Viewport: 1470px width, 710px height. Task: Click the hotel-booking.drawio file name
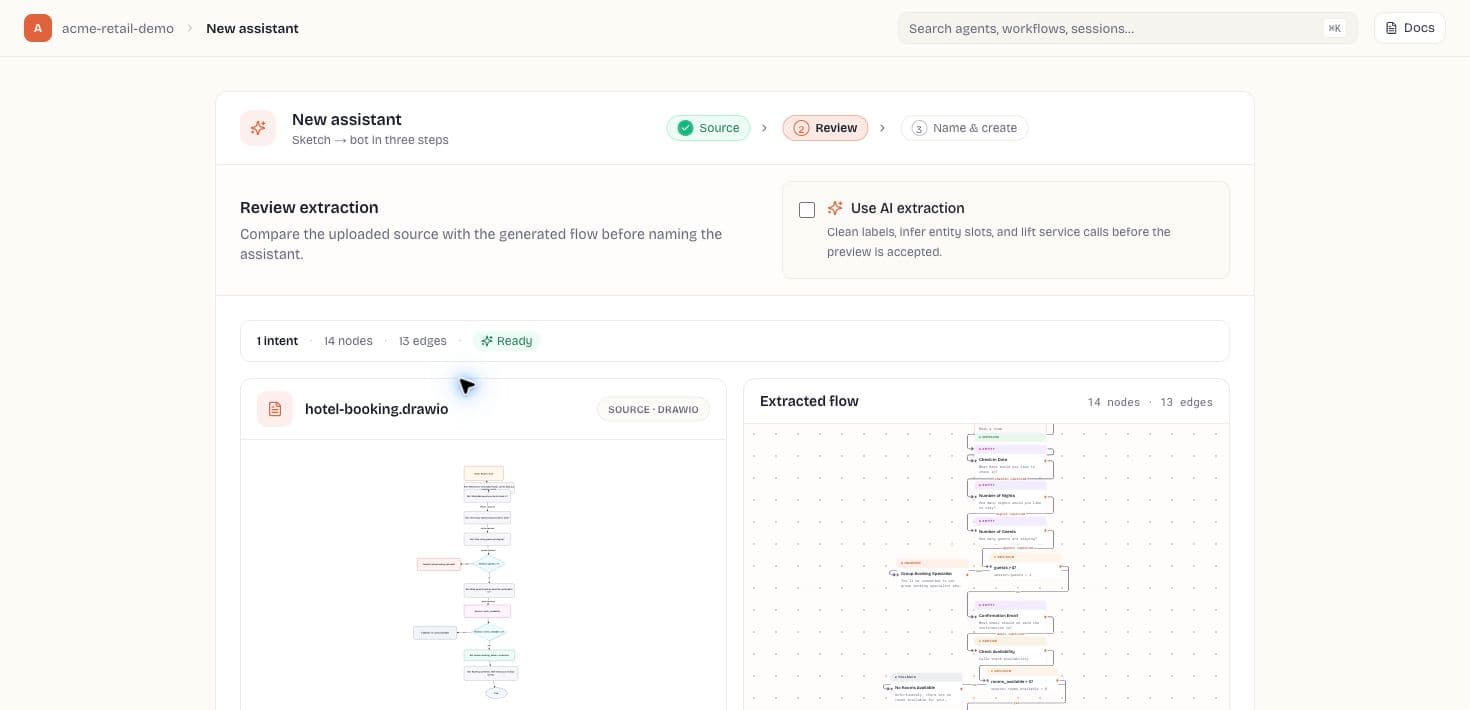376,409
